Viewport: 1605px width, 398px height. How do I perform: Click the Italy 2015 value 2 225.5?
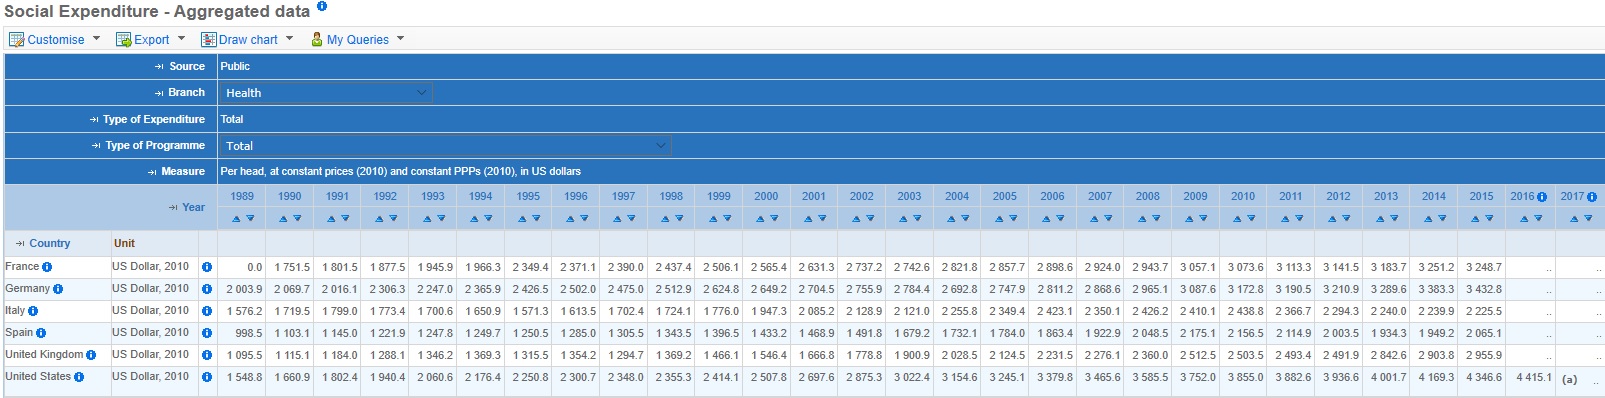(x=1484, y=312)
